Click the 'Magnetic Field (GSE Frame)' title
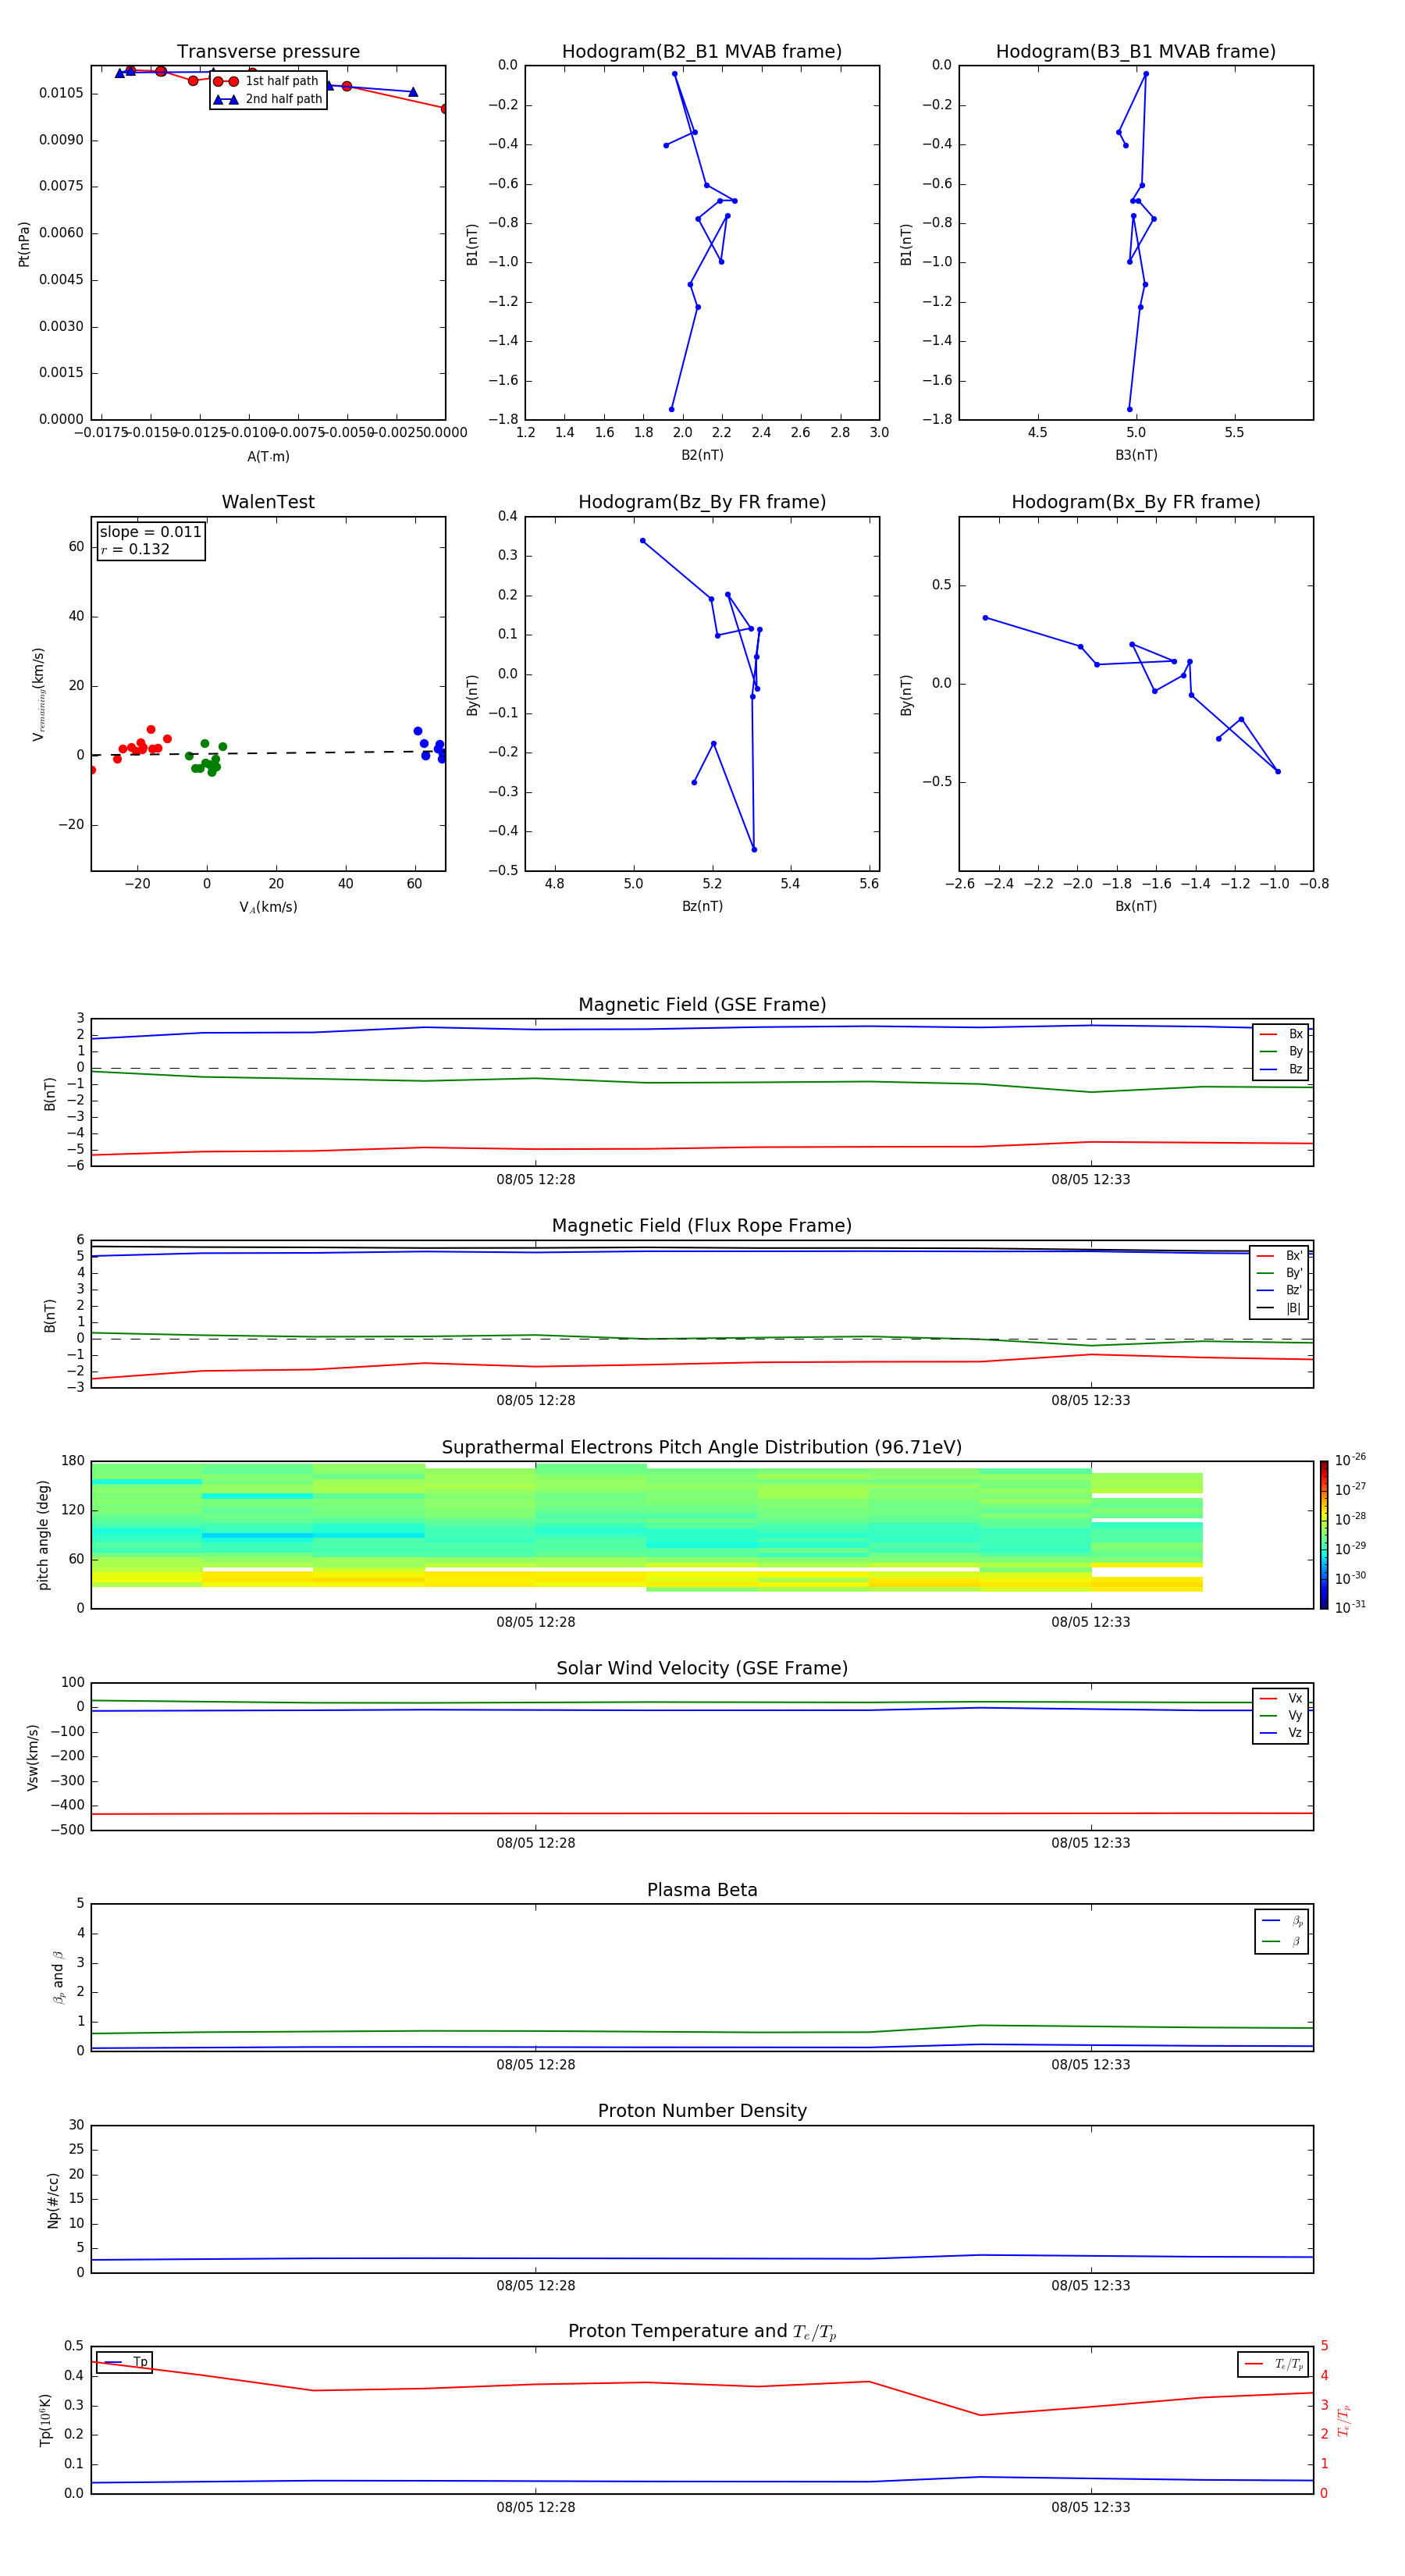This screenshot has width=1405, height=2576. [x=702, y=1005]
